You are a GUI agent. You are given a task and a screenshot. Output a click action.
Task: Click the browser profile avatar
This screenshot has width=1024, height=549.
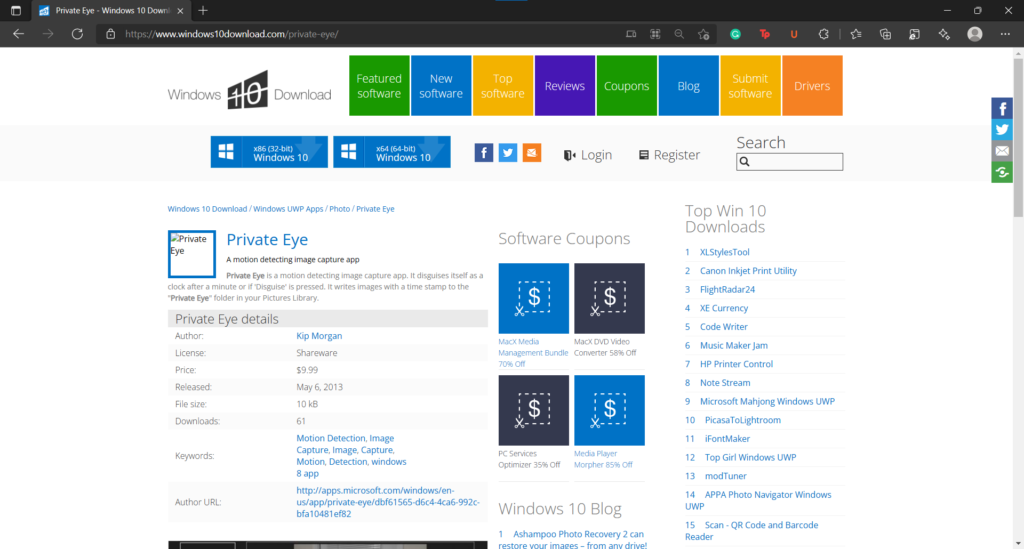(974, 34)
